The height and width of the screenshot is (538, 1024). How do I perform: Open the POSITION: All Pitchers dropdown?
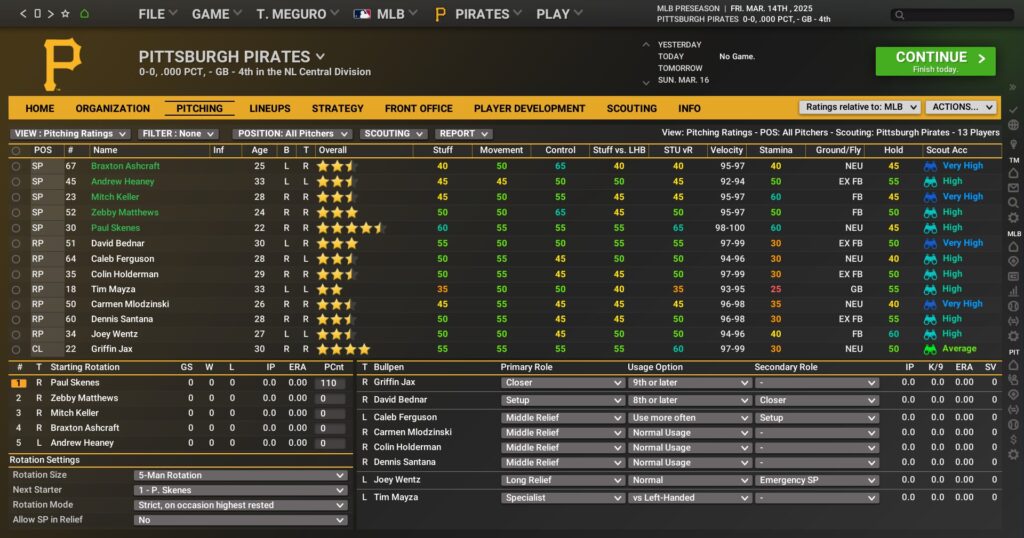[293, 133]
